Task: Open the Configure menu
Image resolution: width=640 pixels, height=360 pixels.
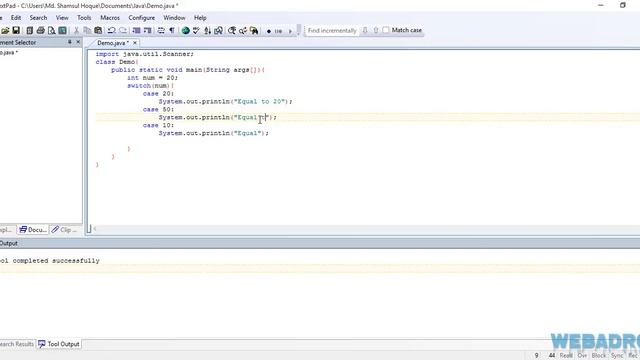Action: tap(142, 18)
